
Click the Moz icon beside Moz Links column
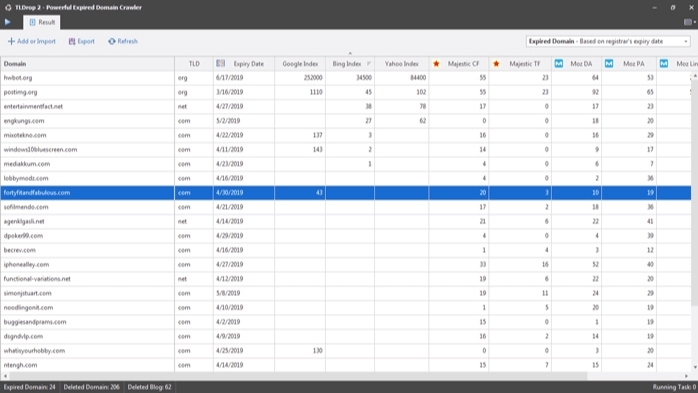664,64
